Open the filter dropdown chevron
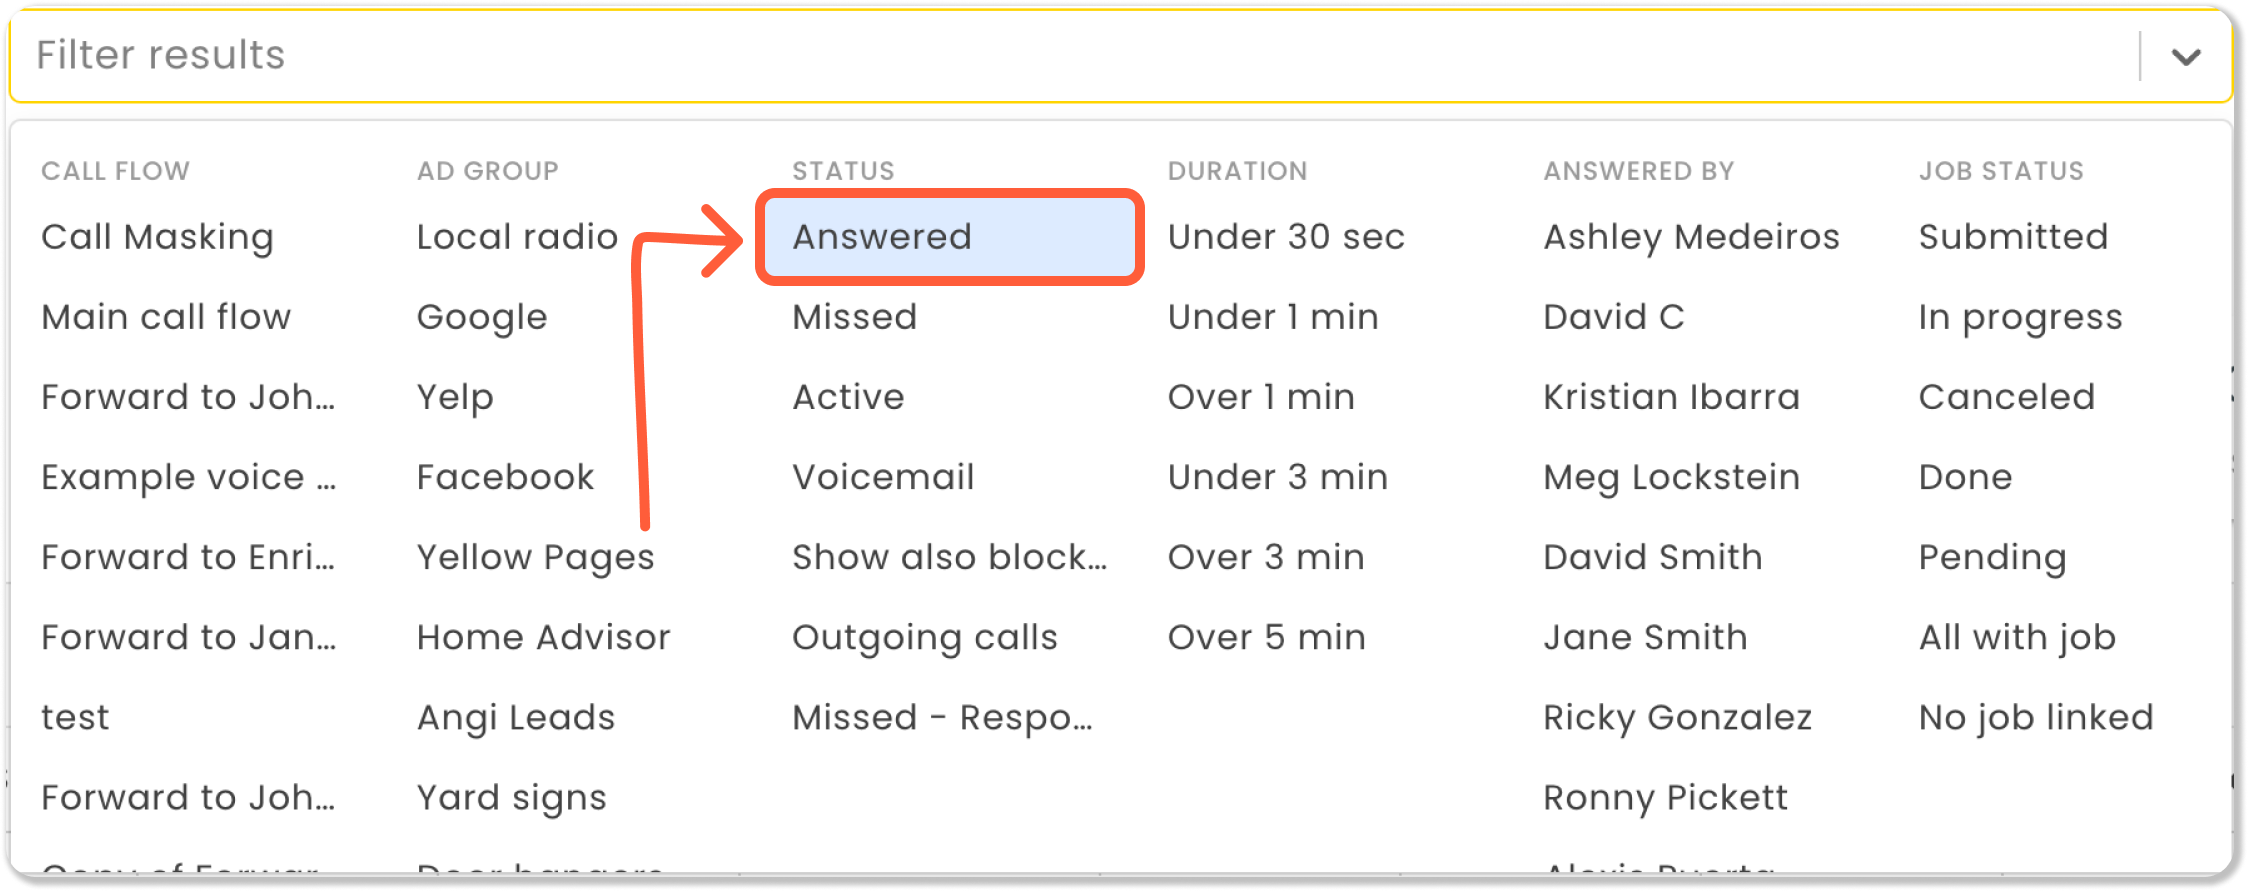The height and width of the screenshot is (891, 2248). click(x=2185, y=57)
